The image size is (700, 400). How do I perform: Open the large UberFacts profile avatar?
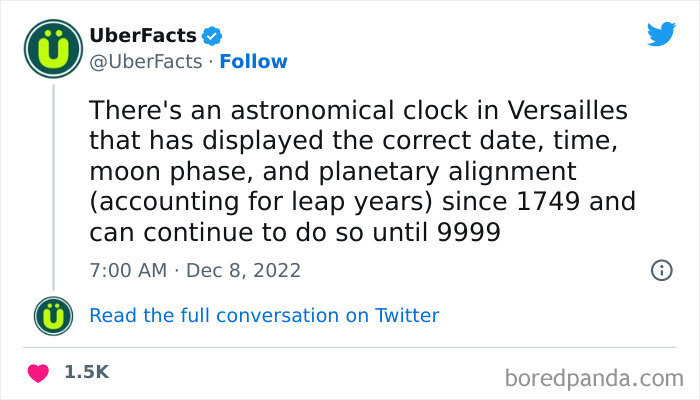51,49
